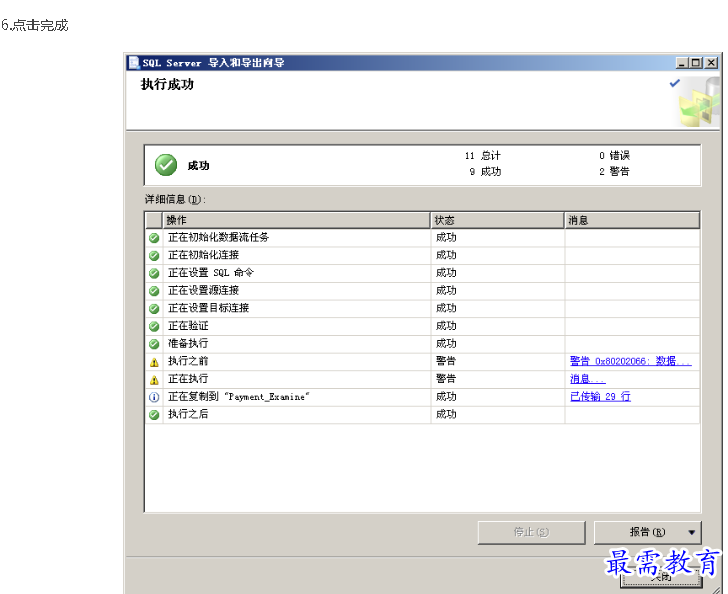Click the 11 总计 summary text
Viewport: 728px width, 594px height.
[x=483, y=156]
